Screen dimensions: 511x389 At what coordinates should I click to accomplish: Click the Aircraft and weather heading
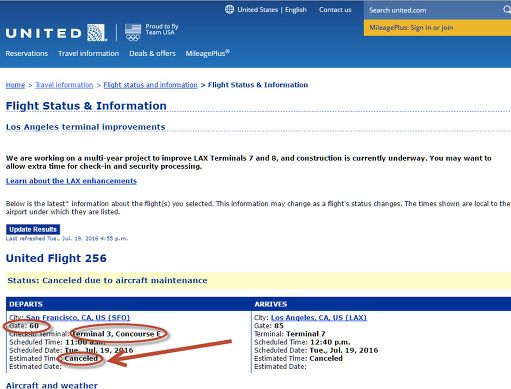[52, 385]
